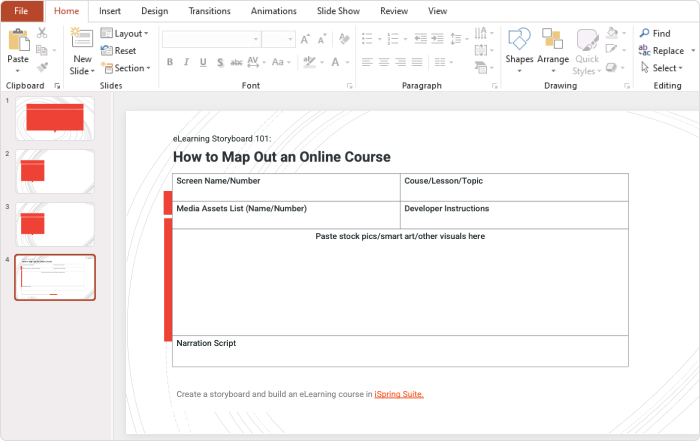Screen dimensions: 700x441
Task: Click the New Slide icon
Action: point(82,38)
